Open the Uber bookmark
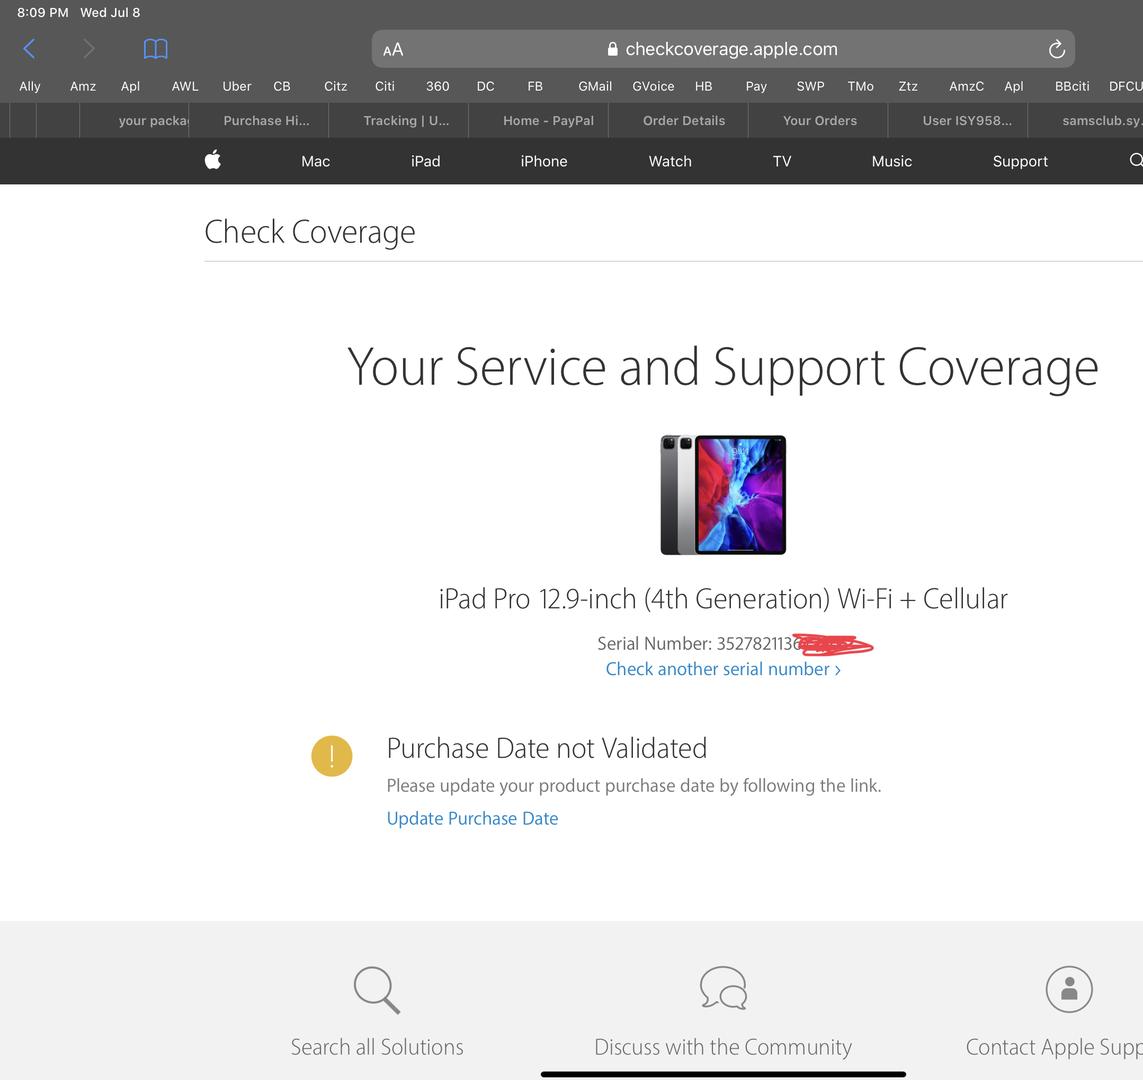Viewport: 1143px width, 1080px height. pos(237,86)
